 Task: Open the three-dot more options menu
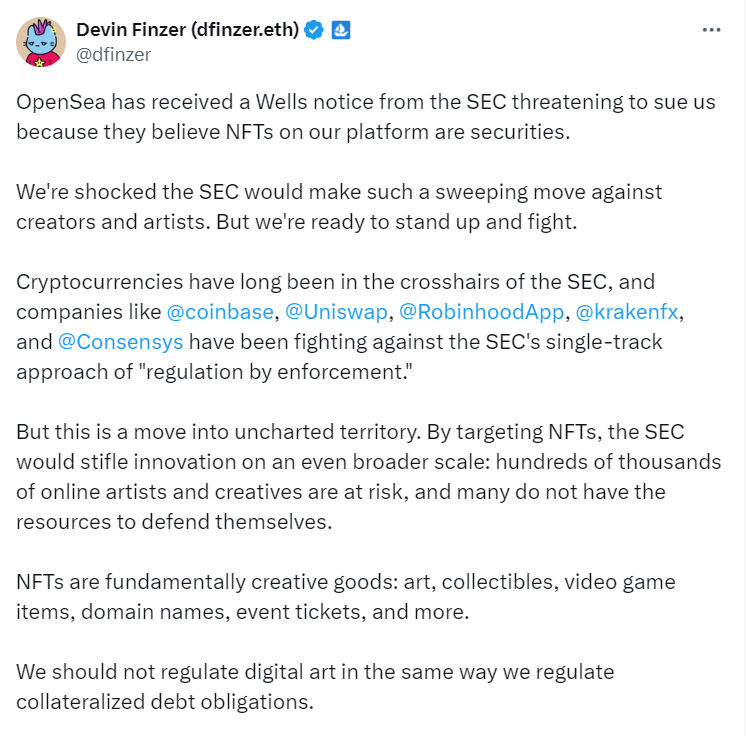(711, 29)
